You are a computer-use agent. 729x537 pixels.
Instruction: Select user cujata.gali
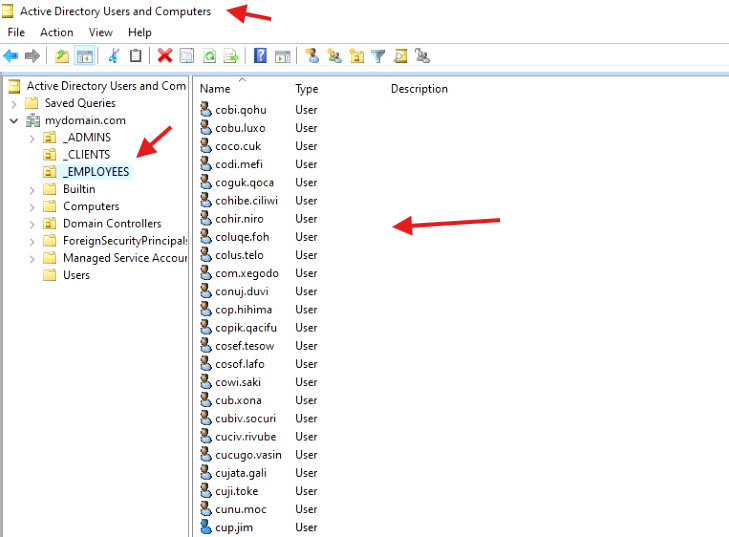point(241,473)
